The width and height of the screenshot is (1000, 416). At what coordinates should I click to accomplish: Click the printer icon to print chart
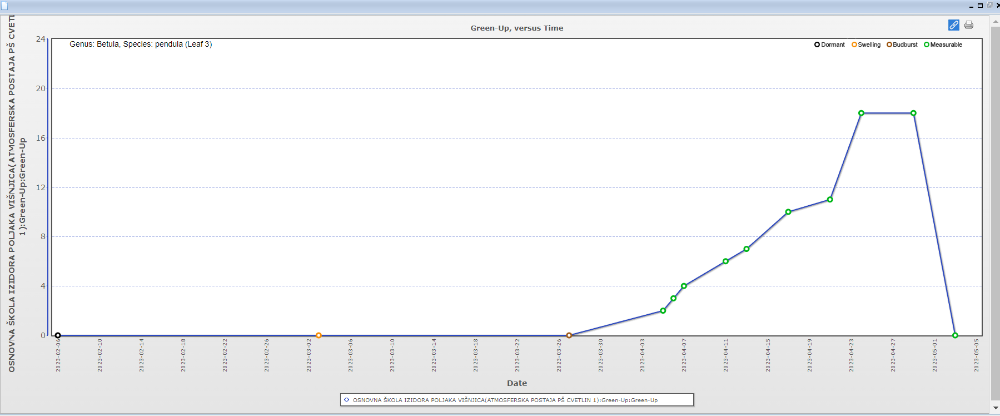point(968,25)
